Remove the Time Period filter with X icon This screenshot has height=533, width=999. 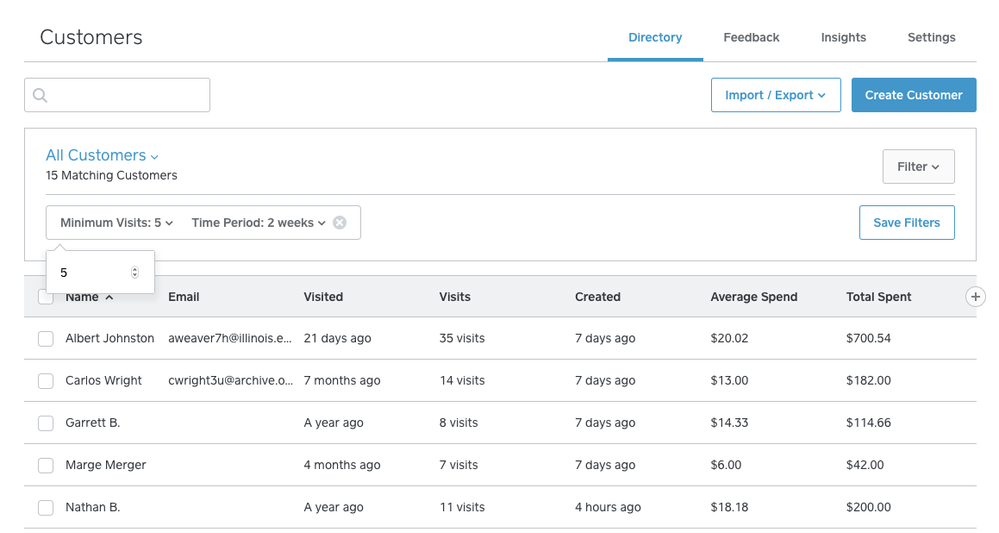click(x=340, y=223)
